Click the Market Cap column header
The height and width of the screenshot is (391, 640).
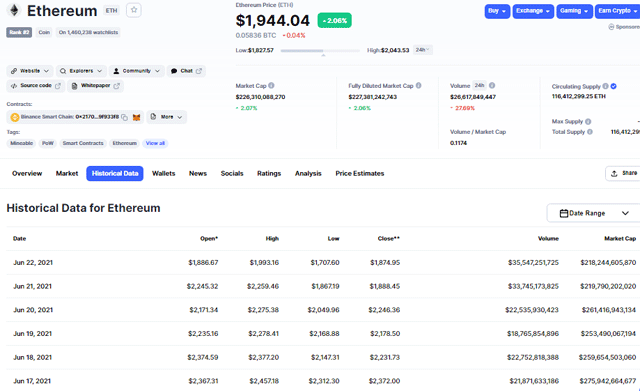pyautogui.click(x=620, y=239)
